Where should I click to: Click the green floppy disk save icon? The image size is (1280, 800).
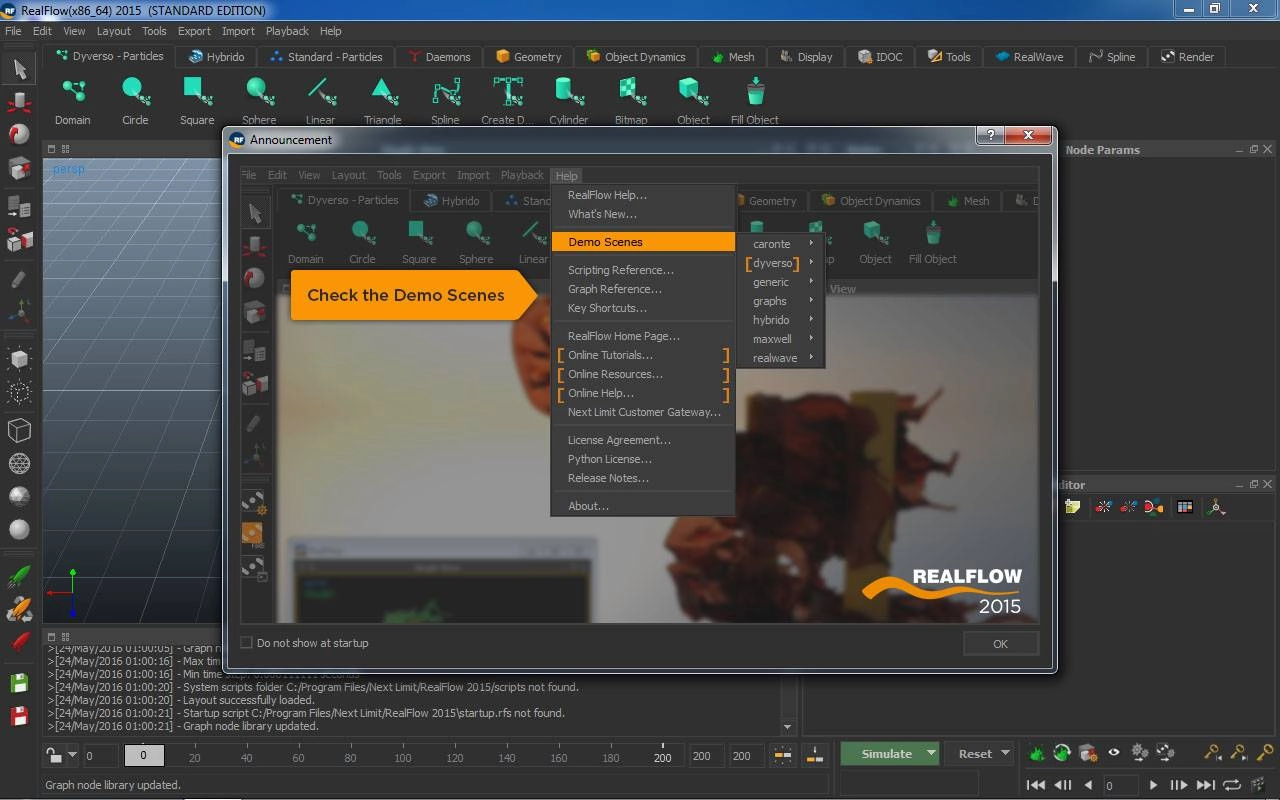[x=19, y=683]
